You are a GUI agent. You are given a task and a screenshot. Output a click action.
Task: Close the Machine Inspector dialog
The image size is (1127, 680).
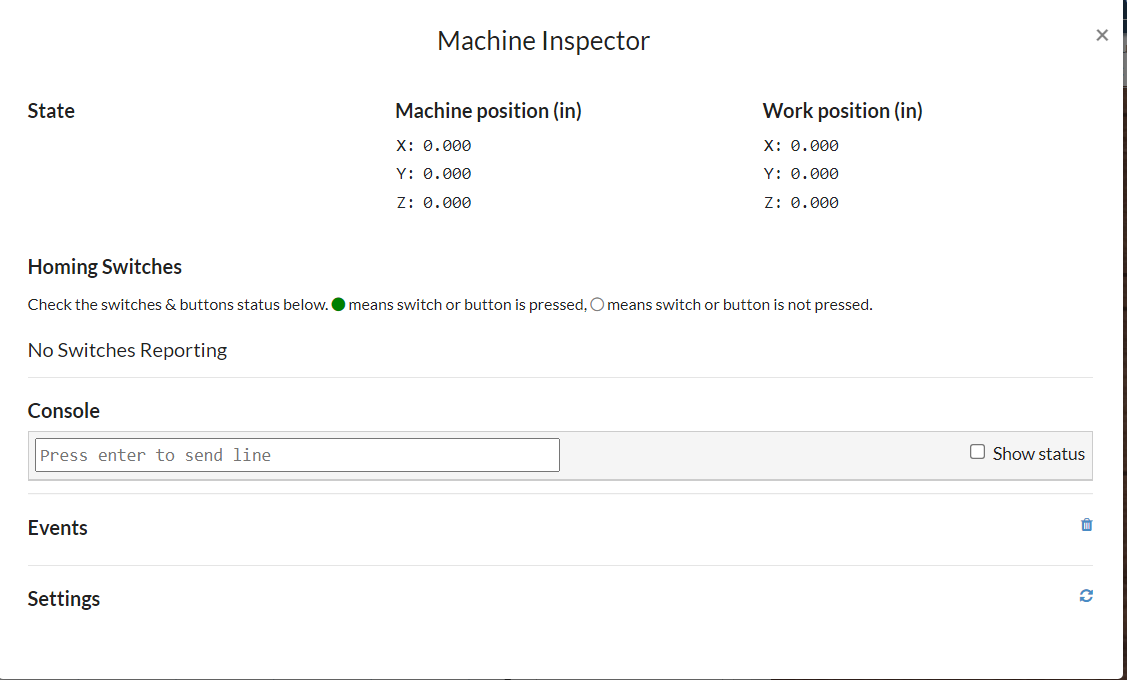1102,35
